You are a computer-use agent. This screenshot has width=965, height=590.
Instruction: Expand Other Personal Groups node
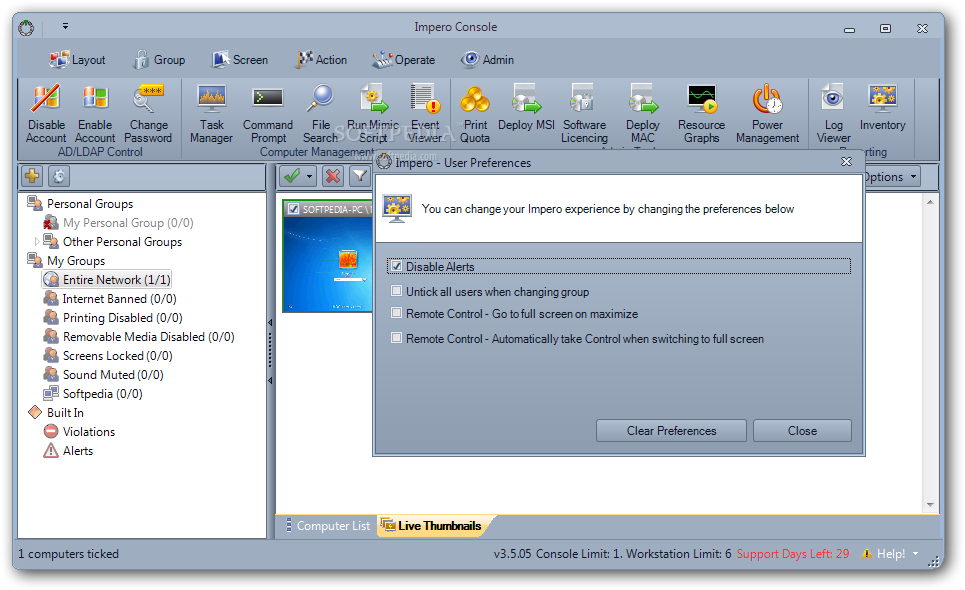coord(36,241)
